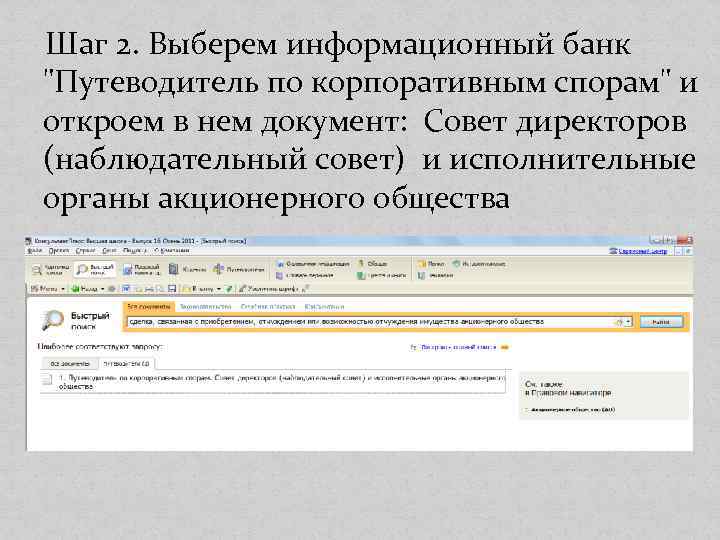Open the Файл menu
The width and height of the screenshot is (720, 540).
tap(35, 251)
